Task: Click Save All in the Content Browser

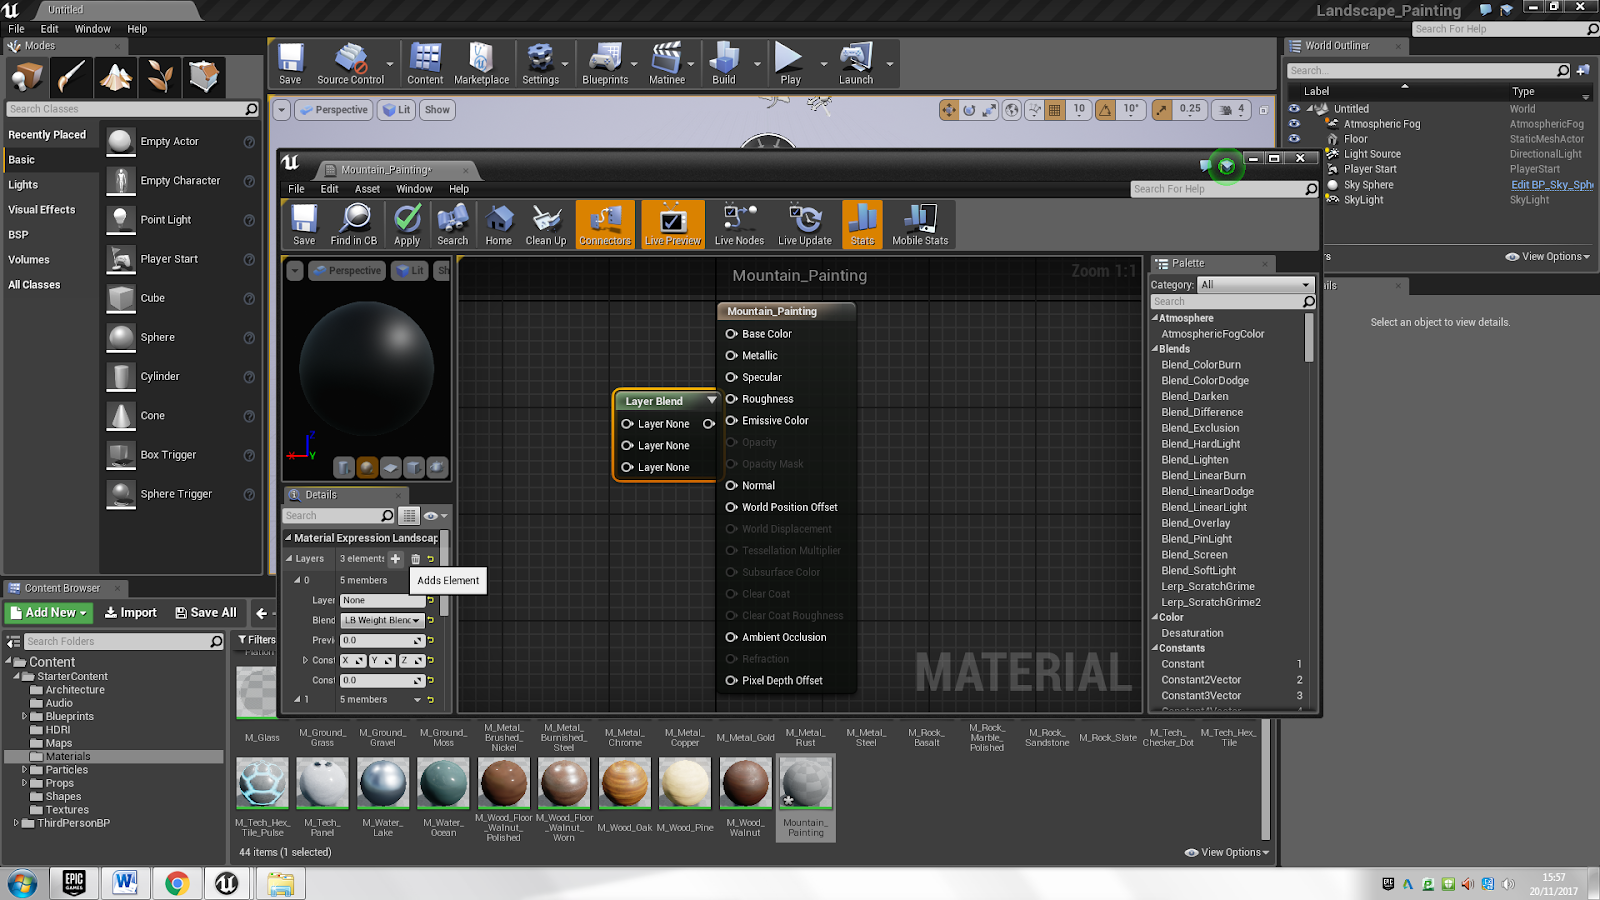Action: (x=205, y=613)
